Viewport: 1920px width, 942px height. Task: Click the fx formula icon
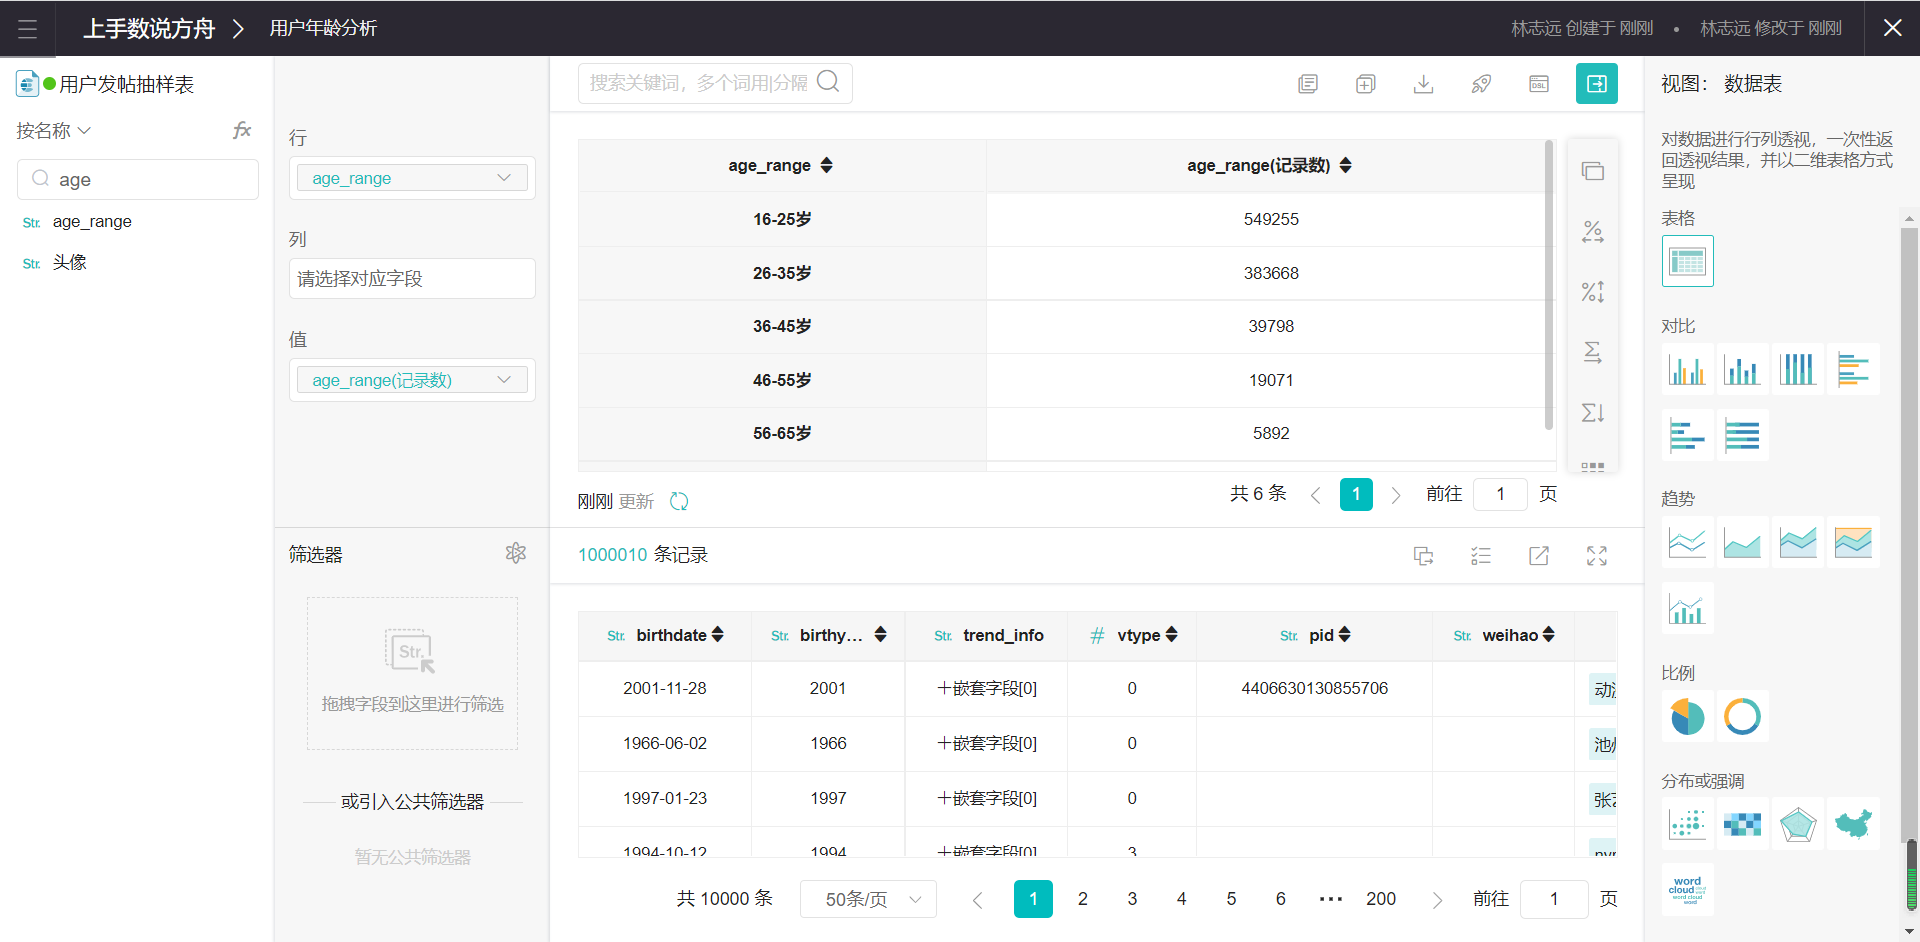242,130
